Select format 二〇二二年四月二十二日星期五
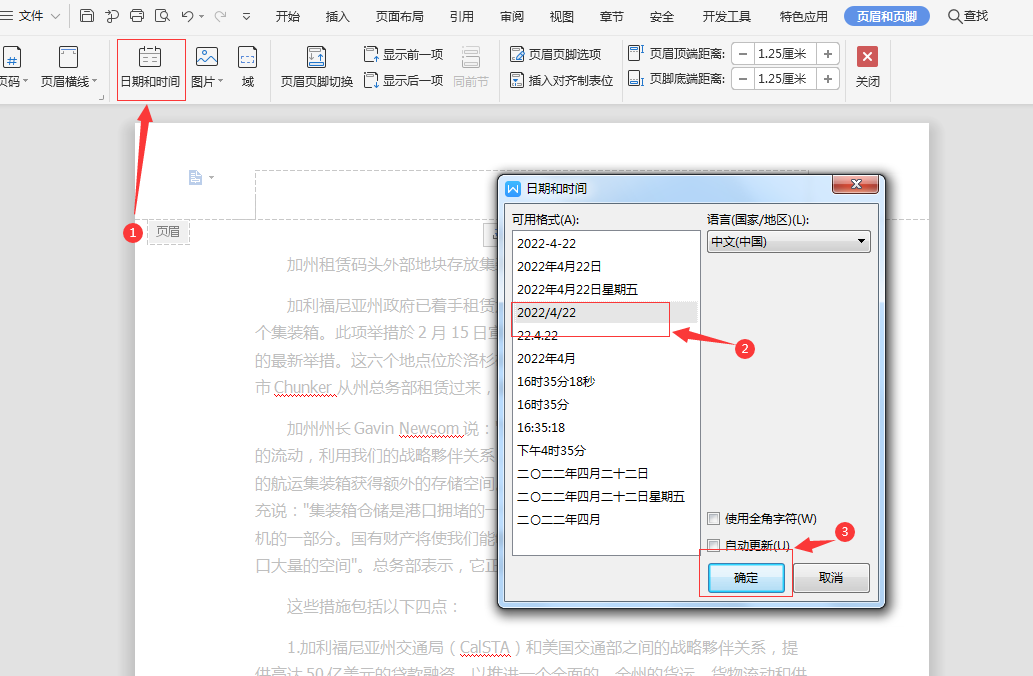Viewport: 1033px width, 676px height. (605, 496)
